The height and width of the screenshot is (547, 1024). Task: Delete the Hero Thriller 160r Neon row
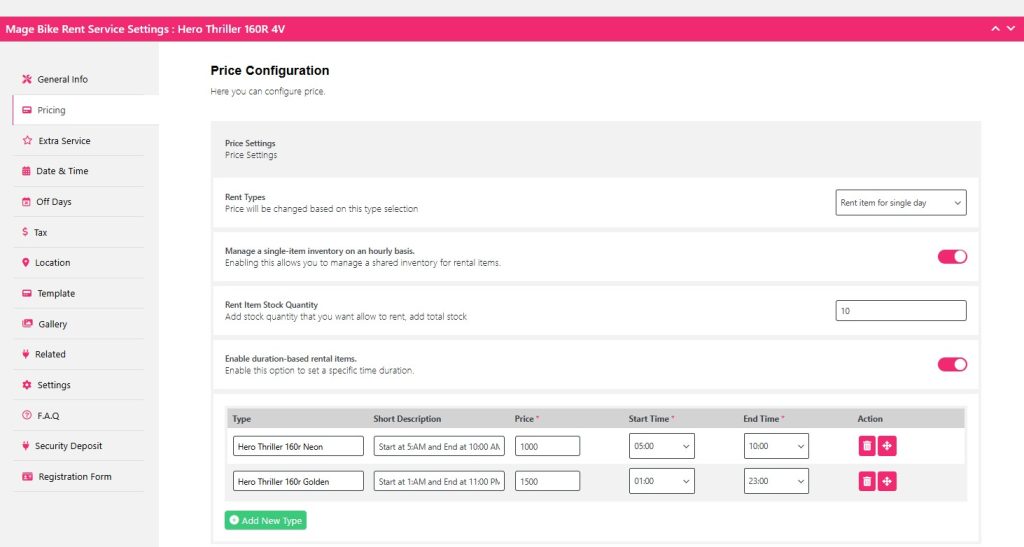pyautogui.click(x=867, y=446)
